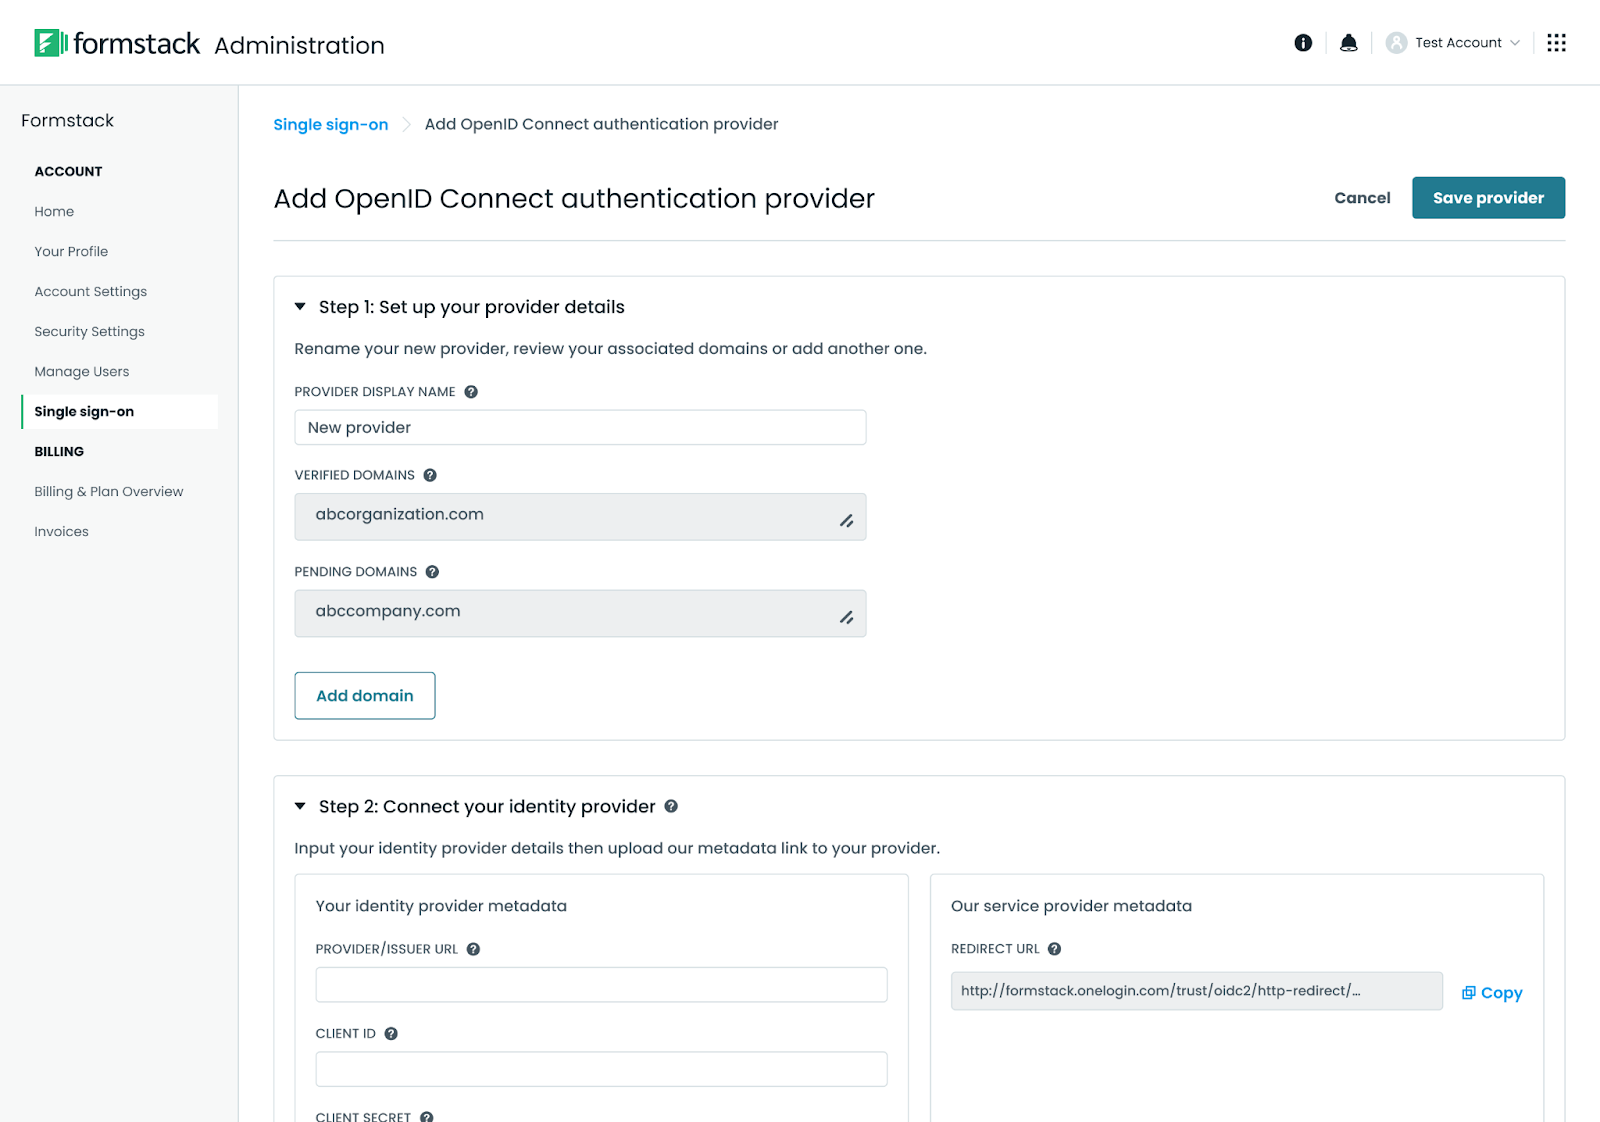Edit abccompany.com using pencil icon
The image size is (1600, 1122).
(846, 618)
